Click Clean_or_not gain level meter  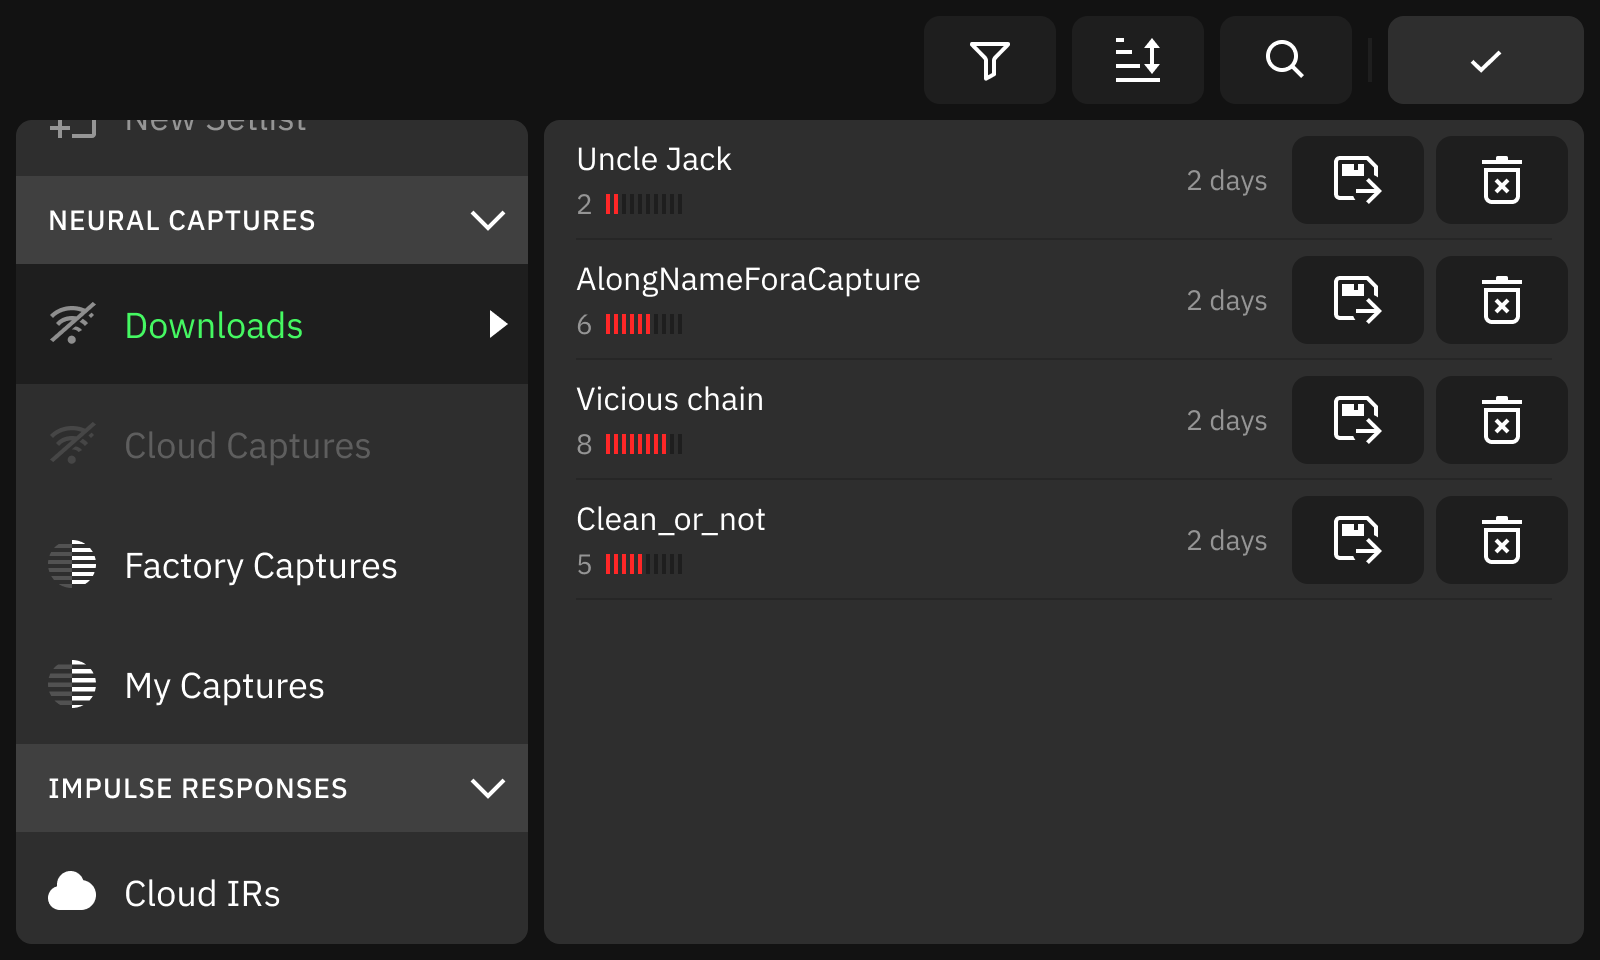[644, 565]
